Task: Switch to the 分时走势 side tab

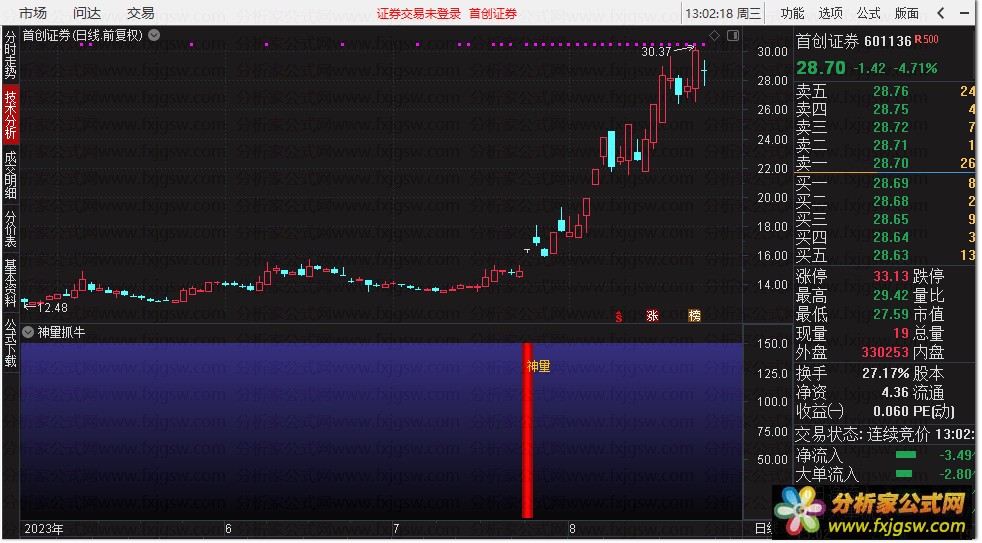Action: tap(11, 55)
